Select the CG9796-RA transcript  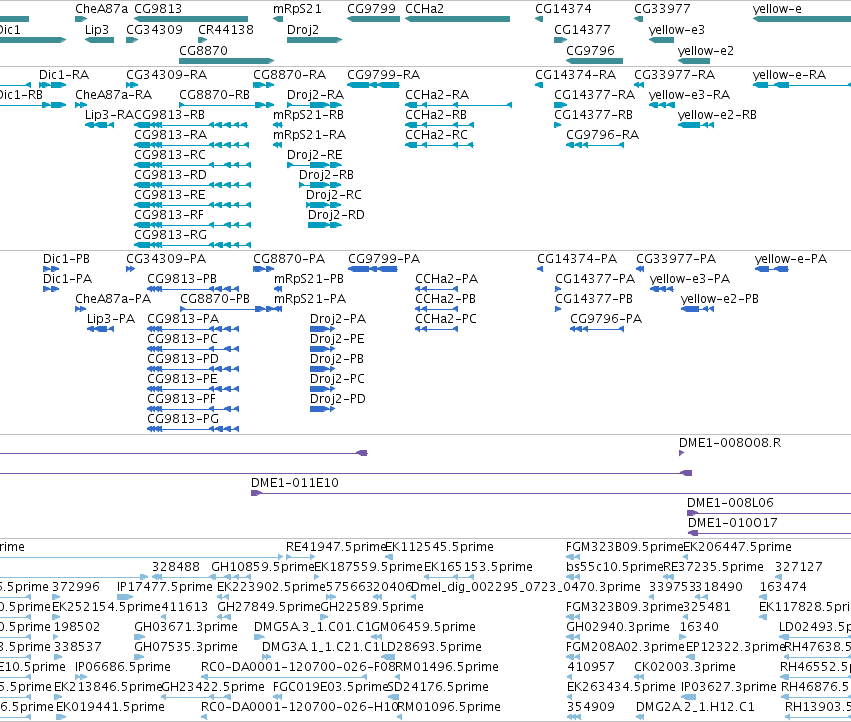[x=594, y=145]
